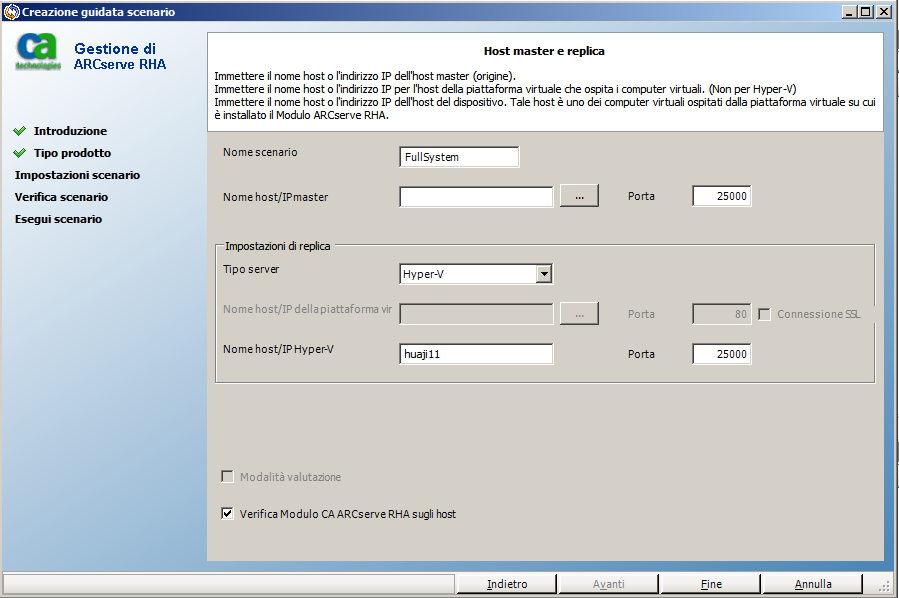
Task: Click the Nome host/IP master input field
Action: coord(476,197)
